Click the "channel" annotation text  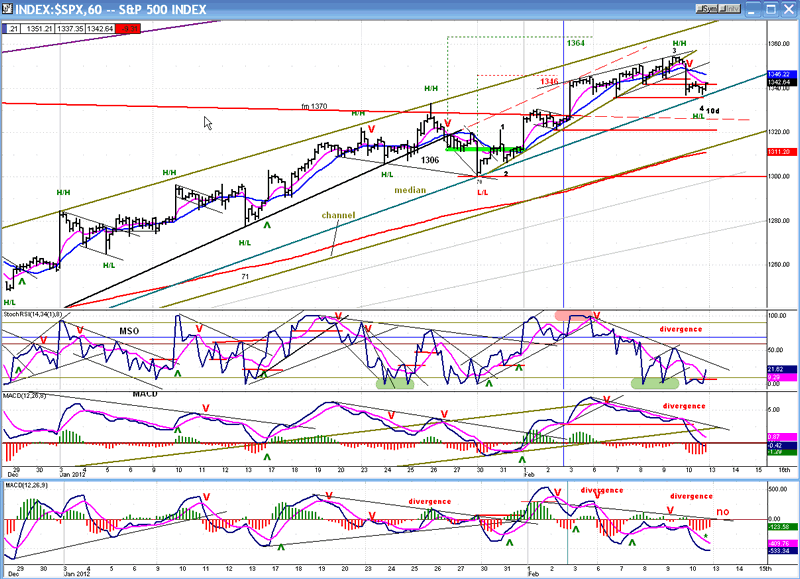pyautogui.click(x=337, y=215)
